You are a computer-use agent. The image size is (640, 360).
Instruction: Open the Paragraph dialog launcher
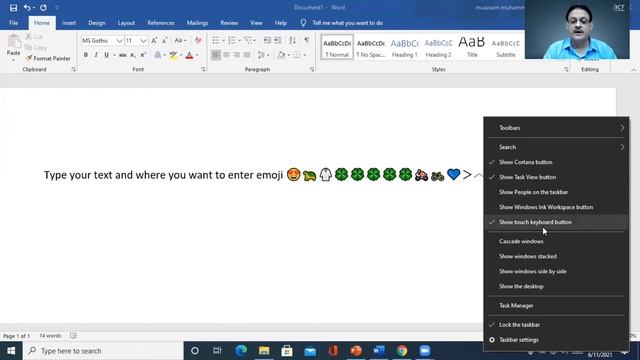coord(312,70)
